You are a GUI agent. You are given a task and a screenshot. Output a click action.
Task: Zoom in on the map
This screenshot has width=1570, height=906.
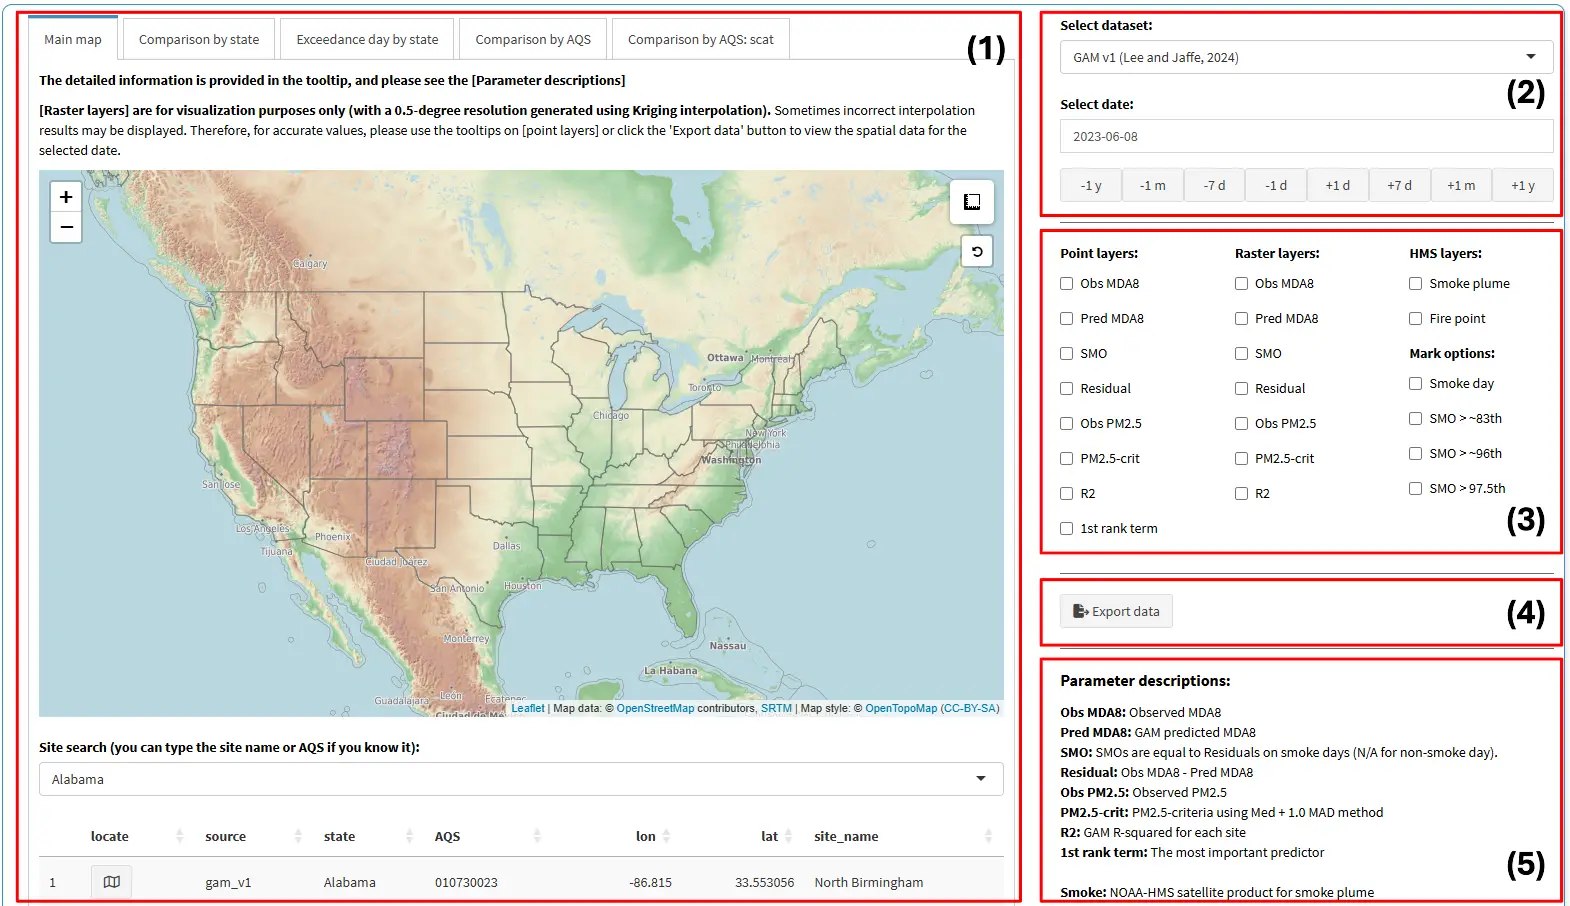(66, 197)
